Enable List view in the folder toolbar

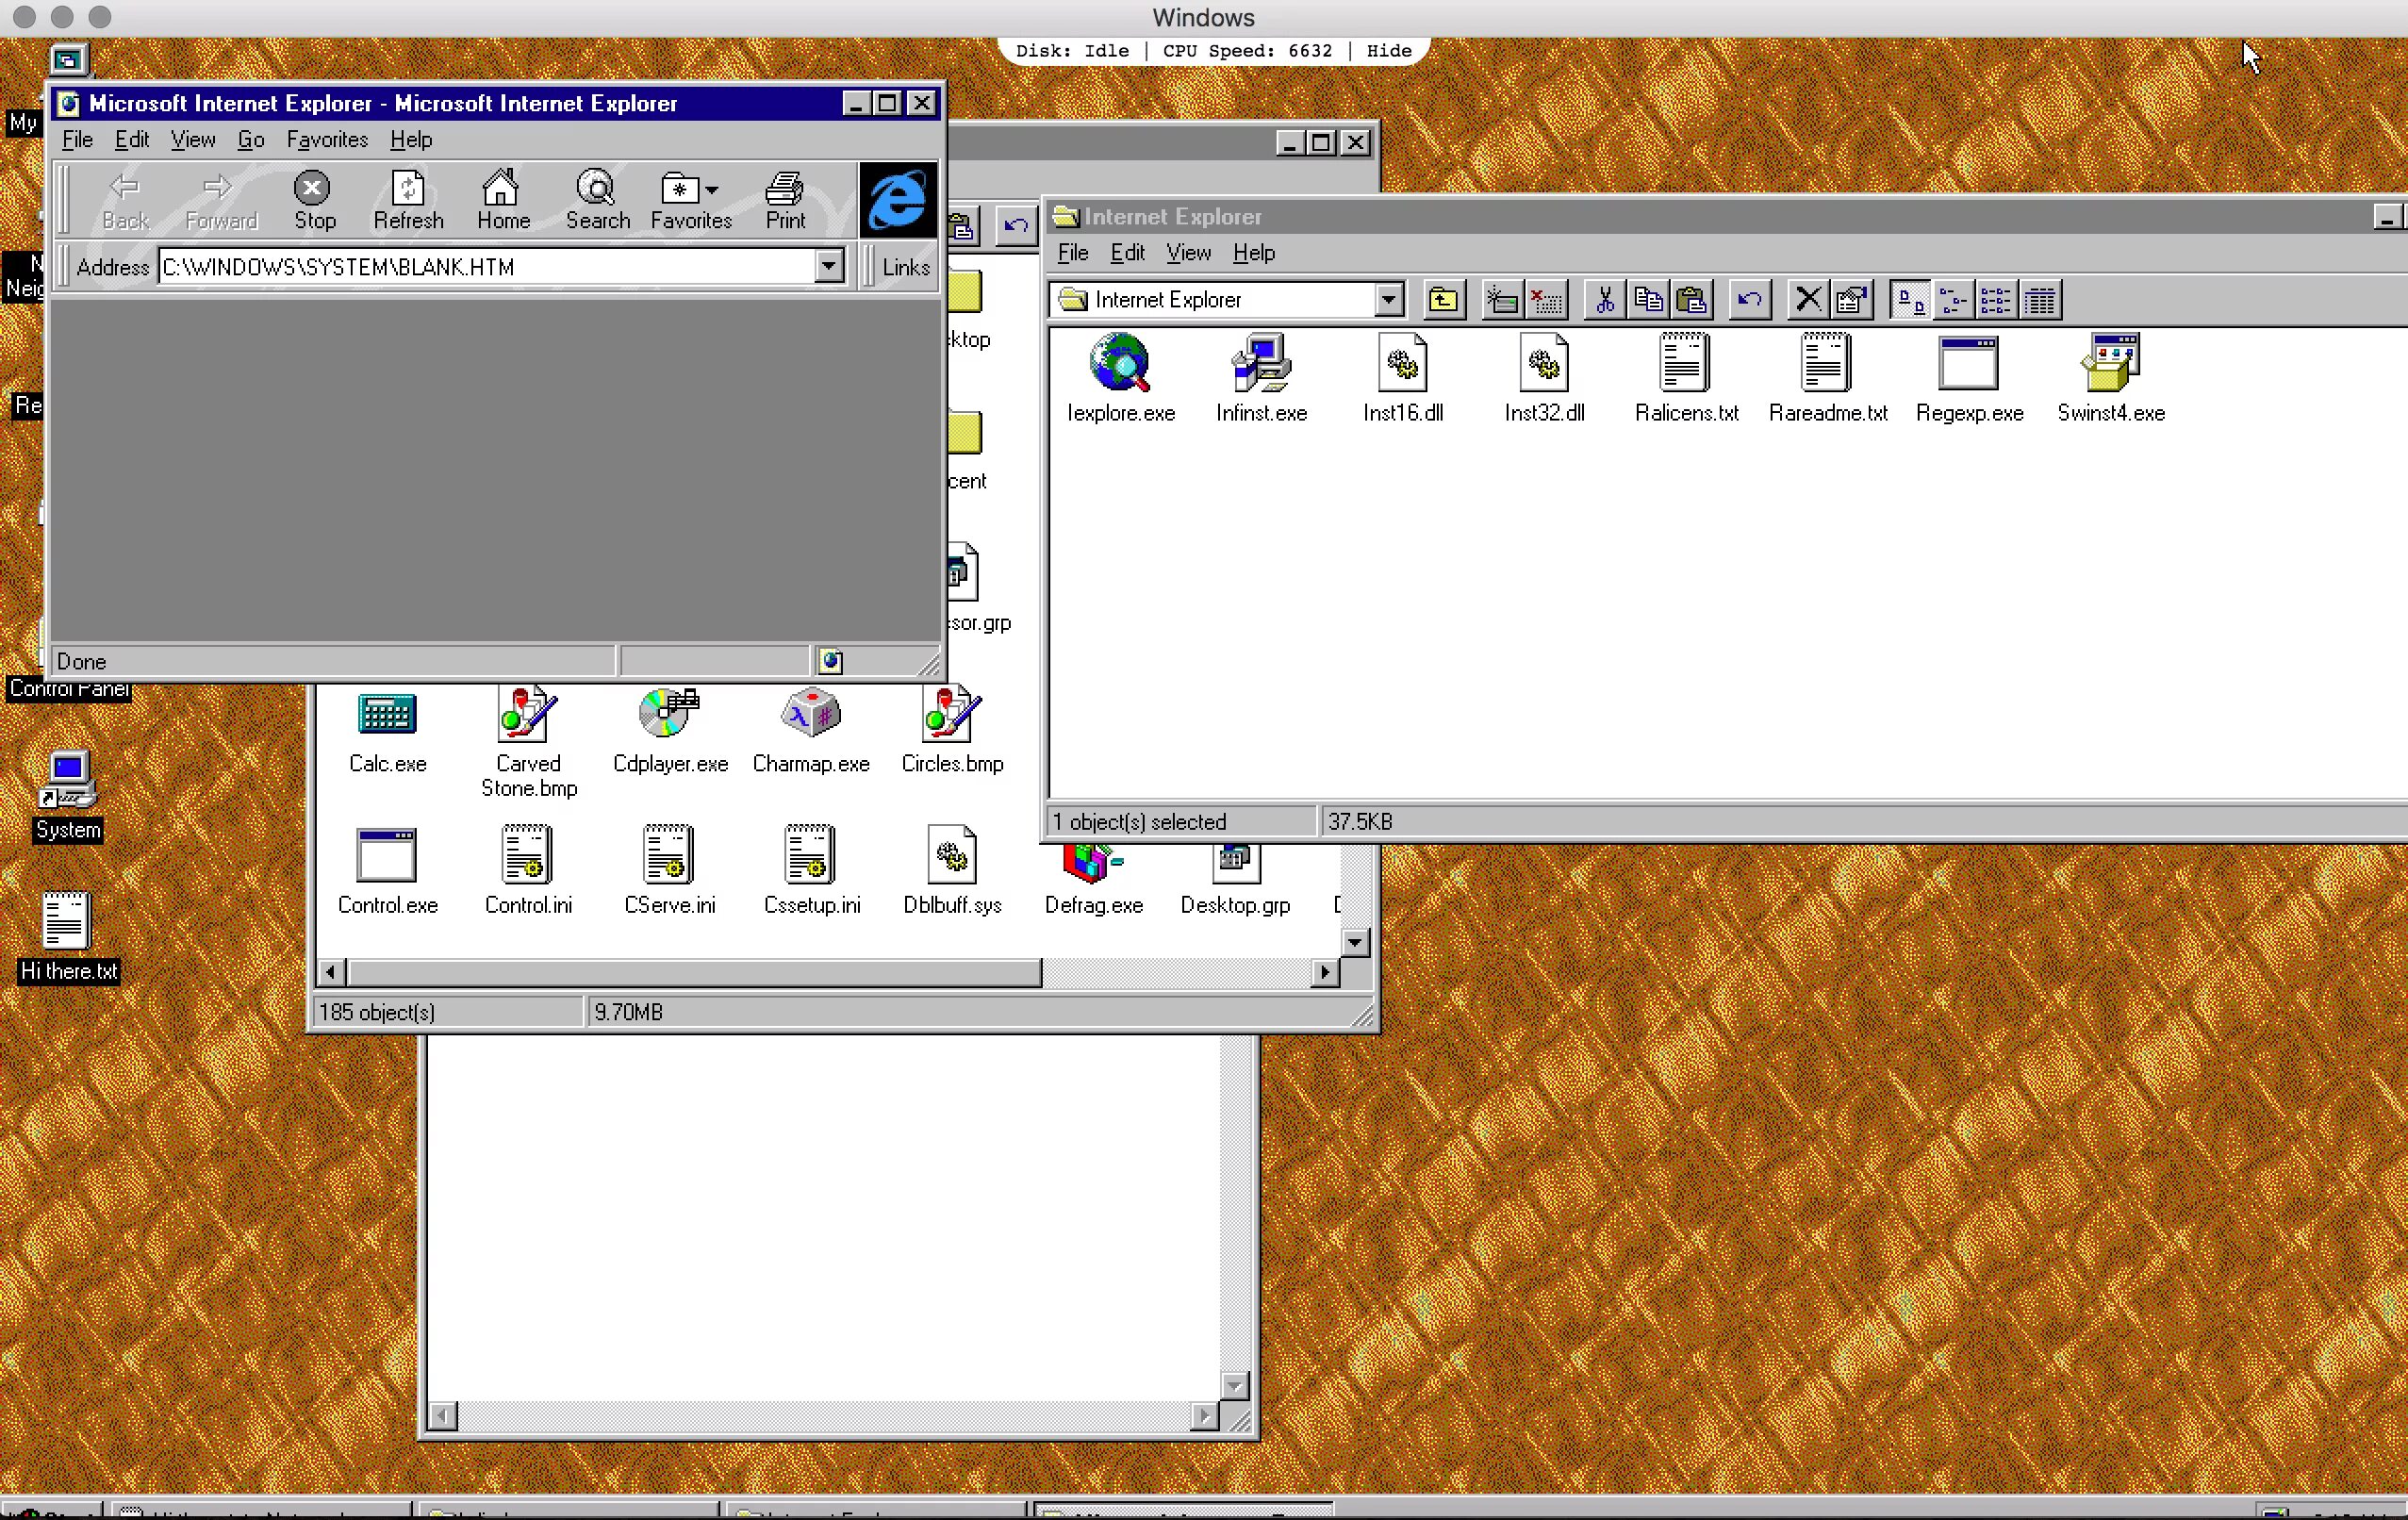(1997, 300)
